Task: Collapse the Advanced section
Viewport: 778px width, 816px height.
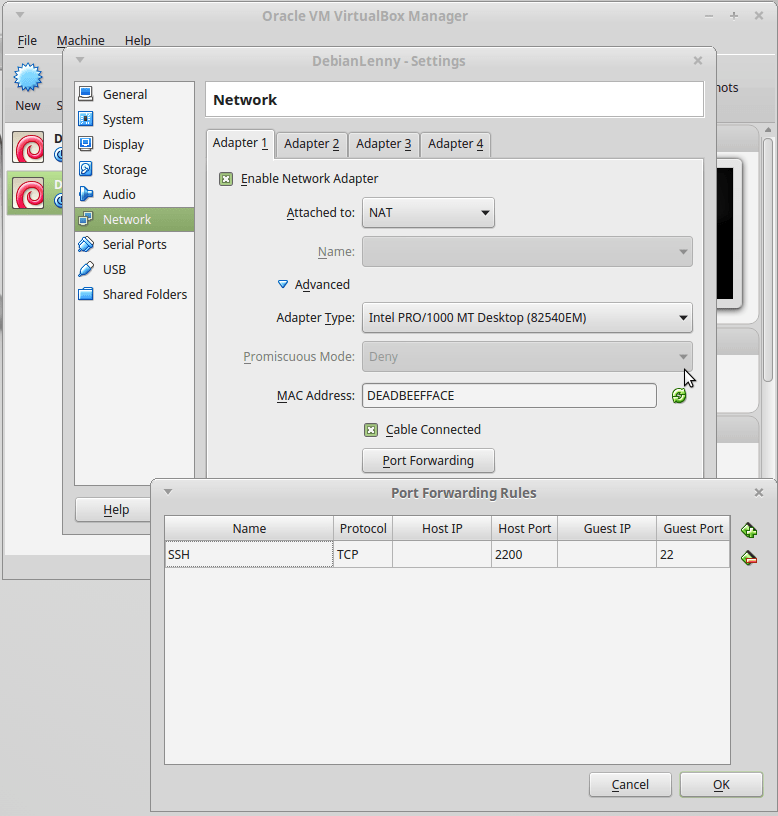Action: click(x=283, y=284)
